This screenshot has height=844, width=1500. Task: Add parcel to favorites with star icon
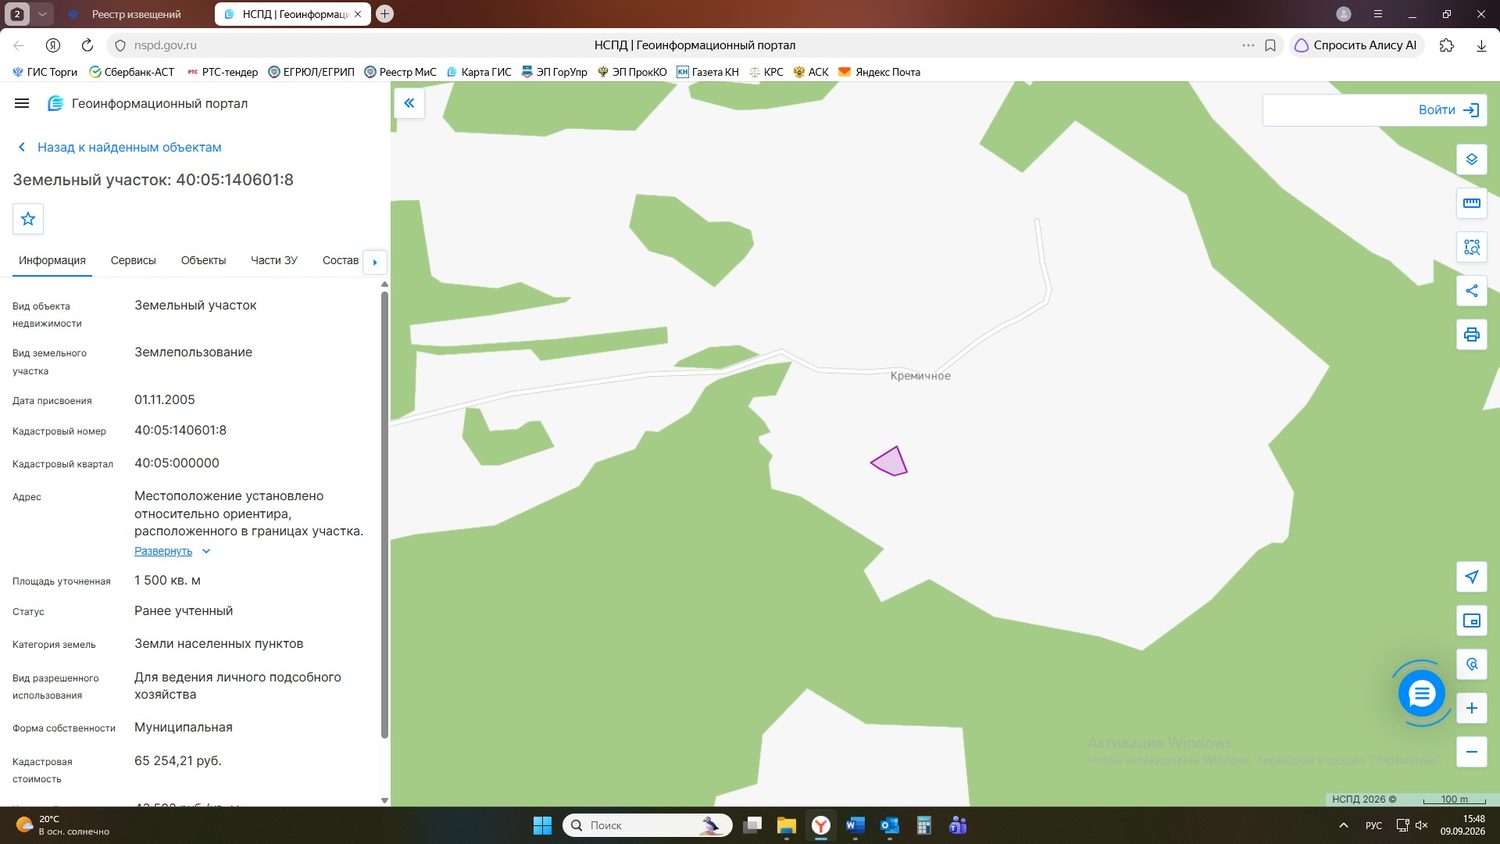pyautogui.click(x=28, y=219)
